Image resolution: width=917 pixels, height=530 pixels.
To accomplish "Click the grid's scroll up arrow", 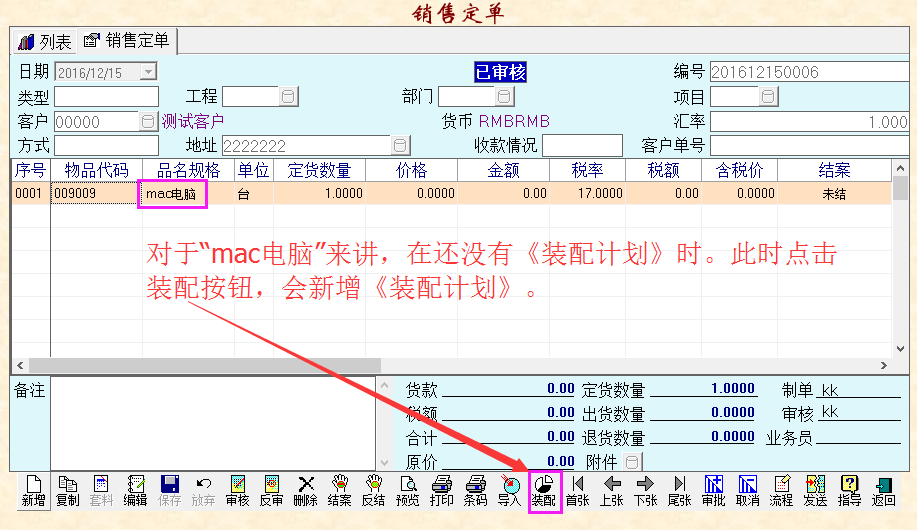I will pos(901,168).
